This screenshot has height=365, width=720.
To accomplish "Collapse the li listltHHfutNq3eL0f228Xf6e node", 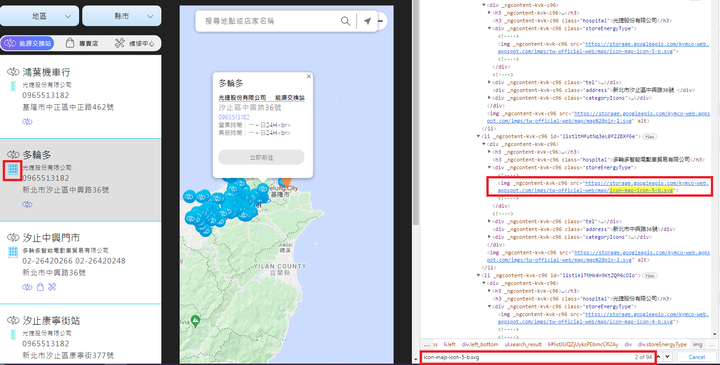I will [478, 136].
